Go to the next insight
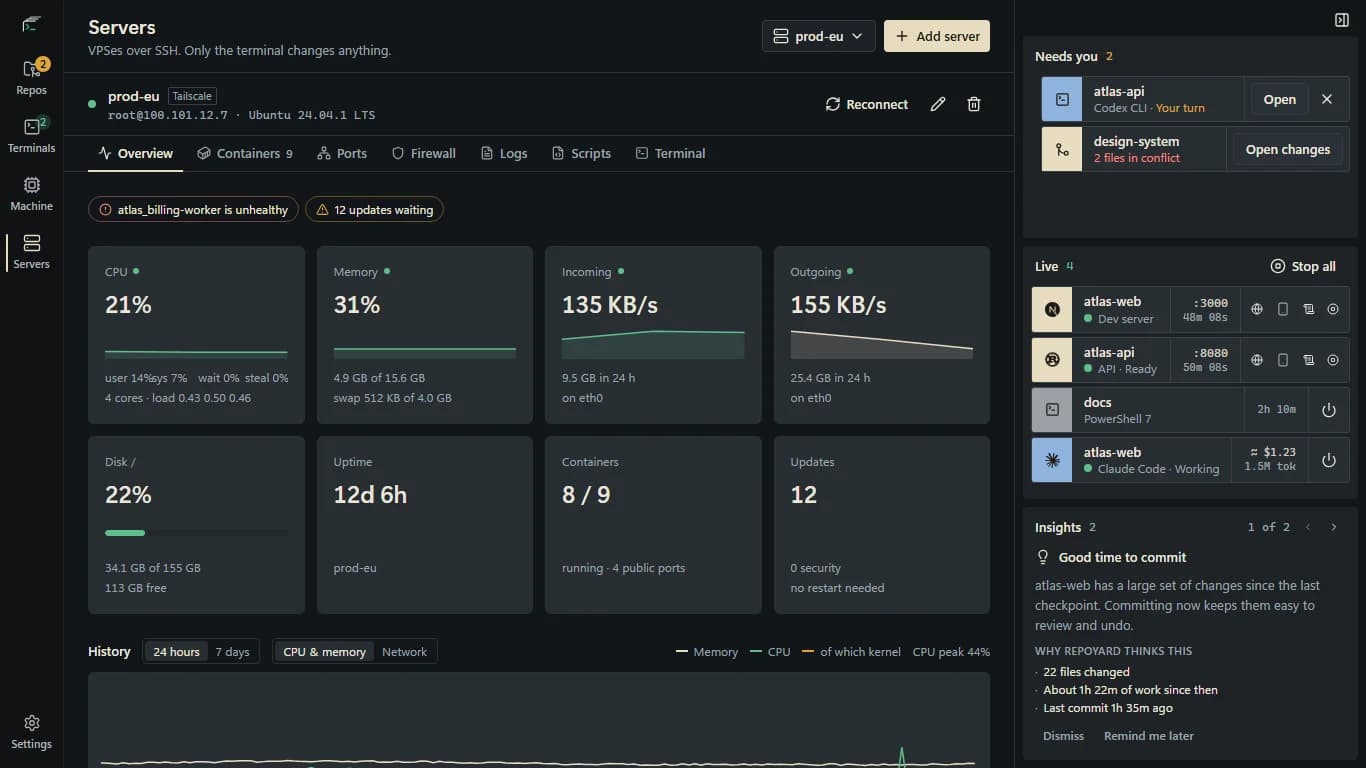Screen dimensions: 1366x768 pos(1333,527)
